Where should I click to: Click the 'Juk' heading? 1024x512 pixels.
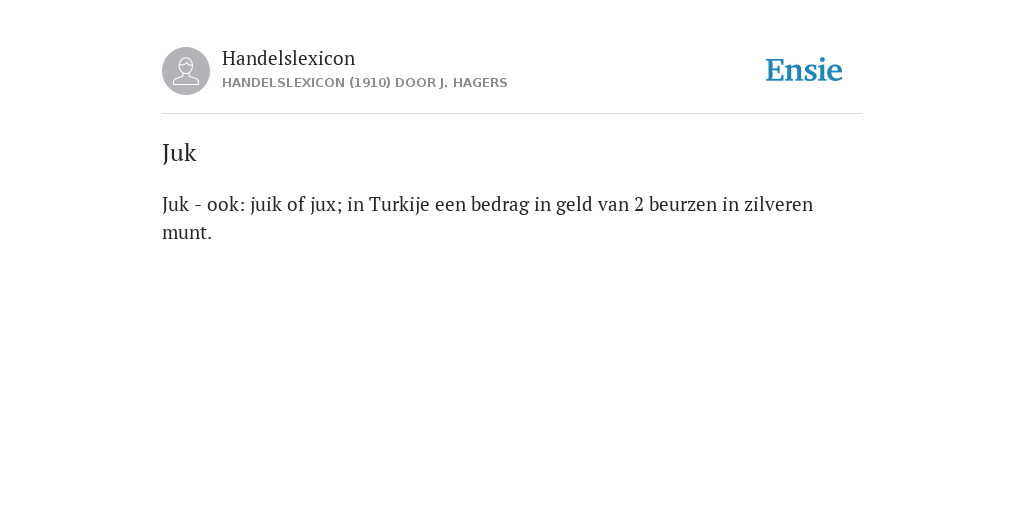pyautogui.click(x=179, y=153)
